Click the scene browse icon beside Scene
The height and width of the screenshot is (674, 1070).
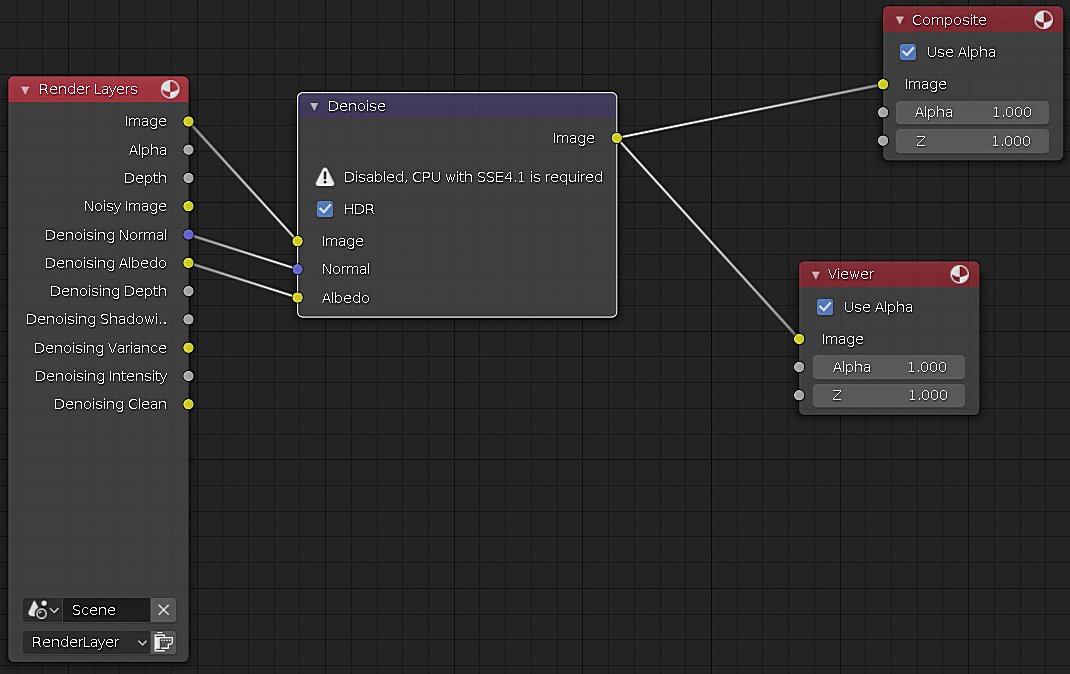click(x=42, y=610)
